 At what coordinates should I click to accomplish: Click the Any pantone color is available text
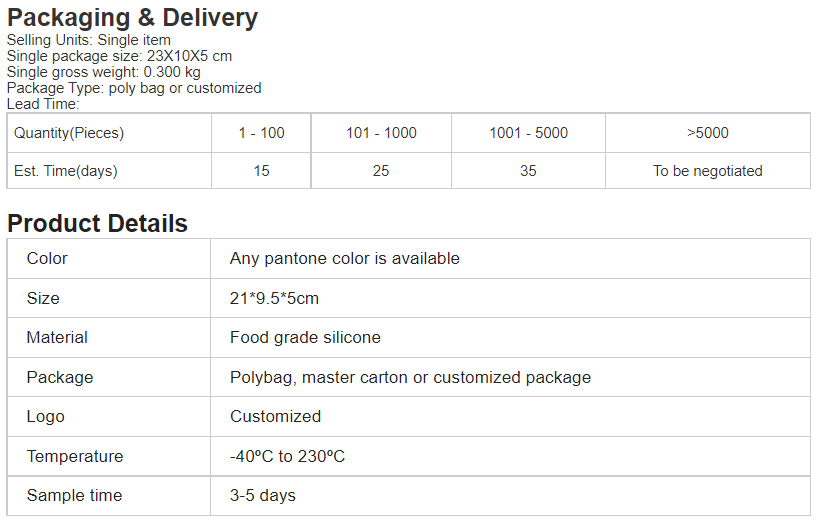coord(345,258)
